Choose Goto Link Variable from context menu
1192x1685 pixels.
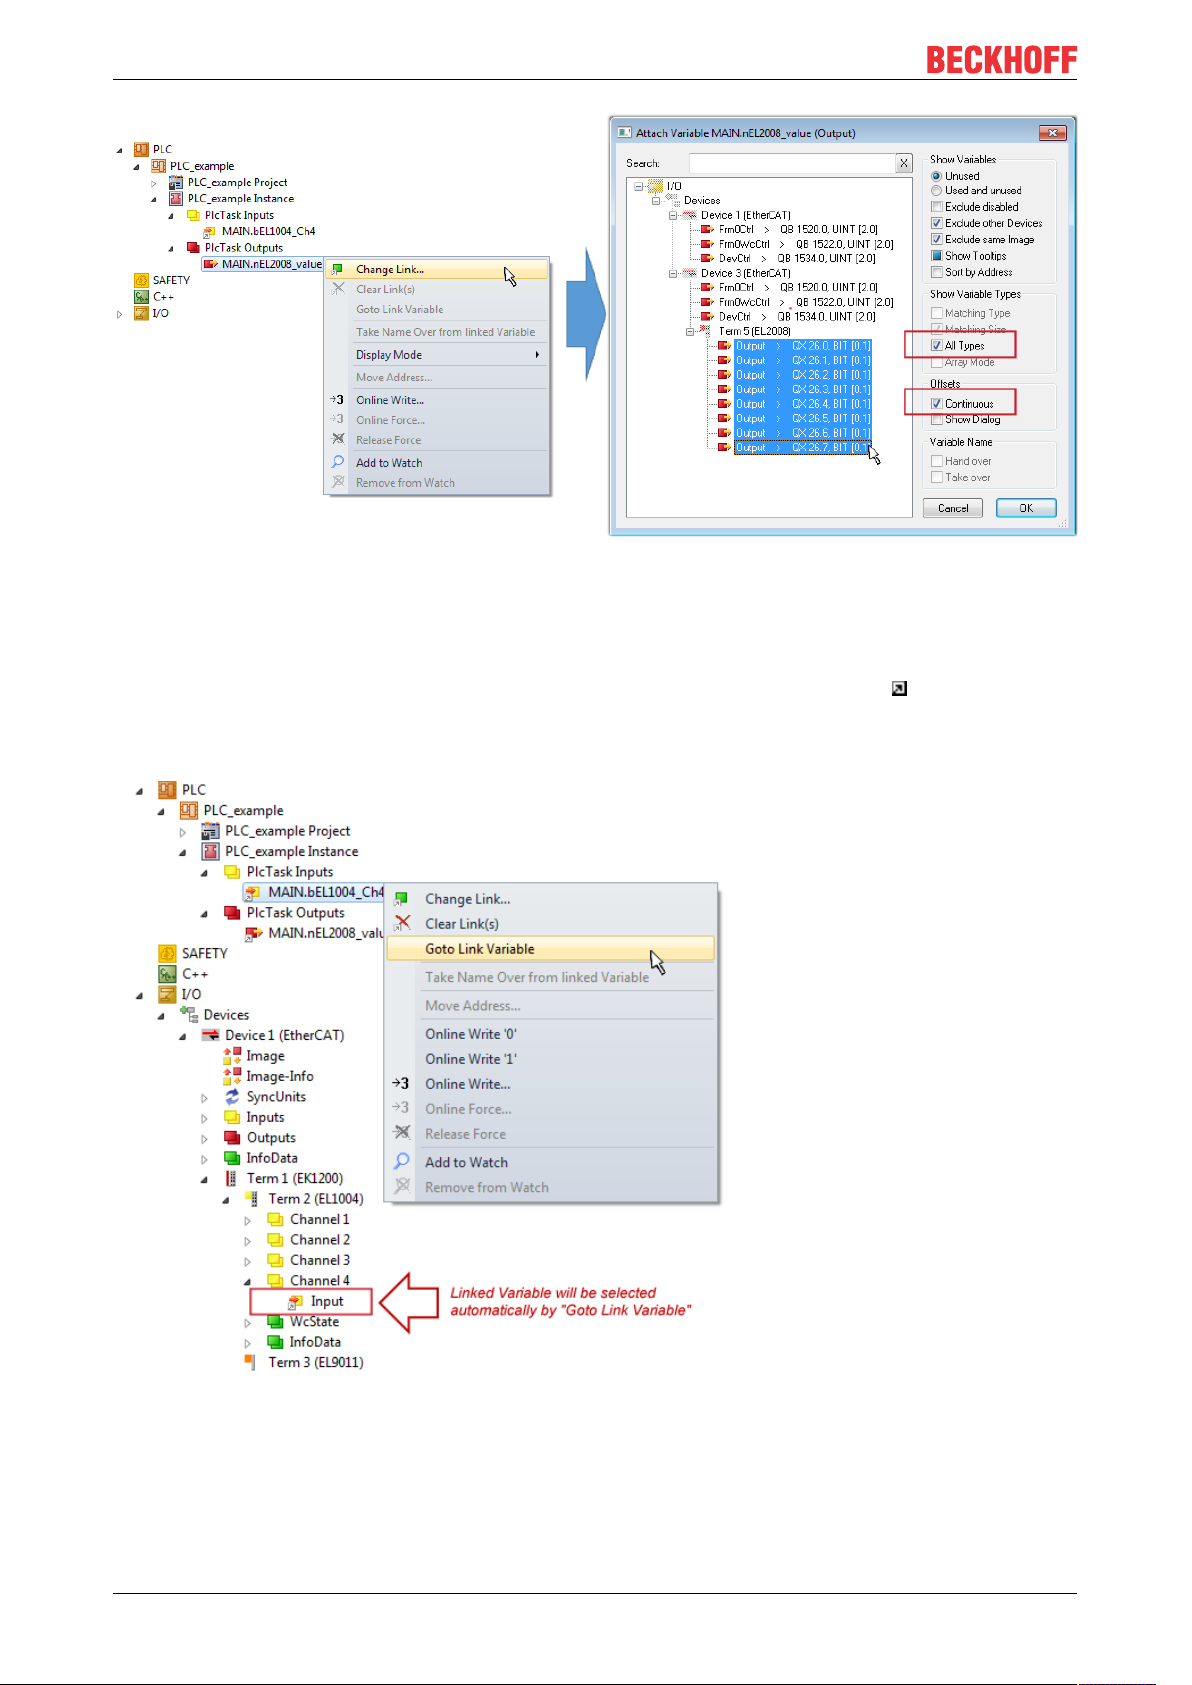click(480, 949)
